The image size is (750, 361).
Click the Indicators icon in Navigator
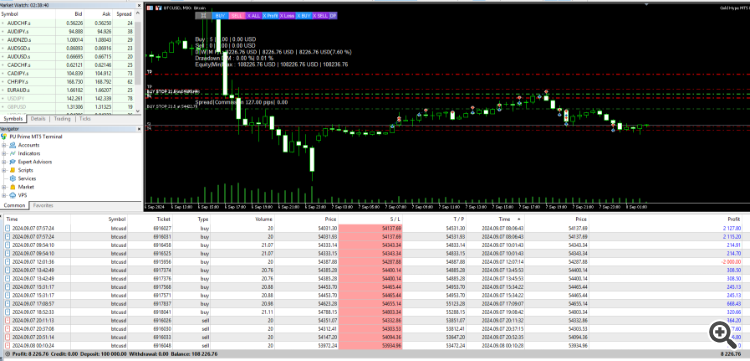12,153
